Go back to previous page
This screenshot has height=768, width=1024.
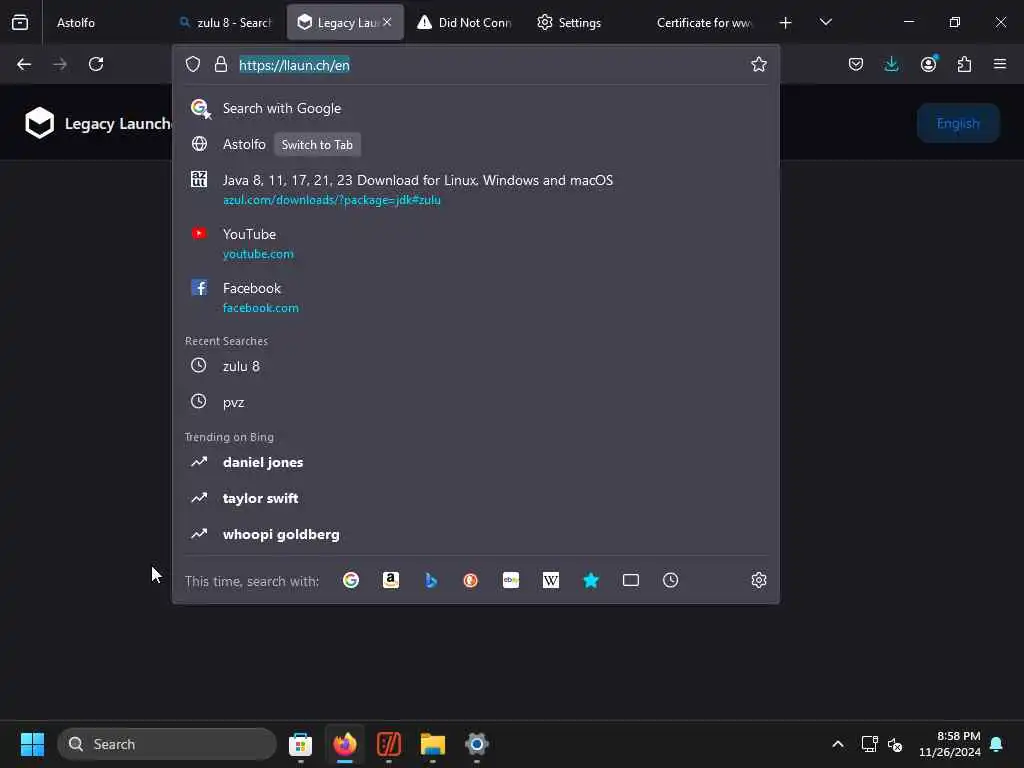tap(24, 64)
